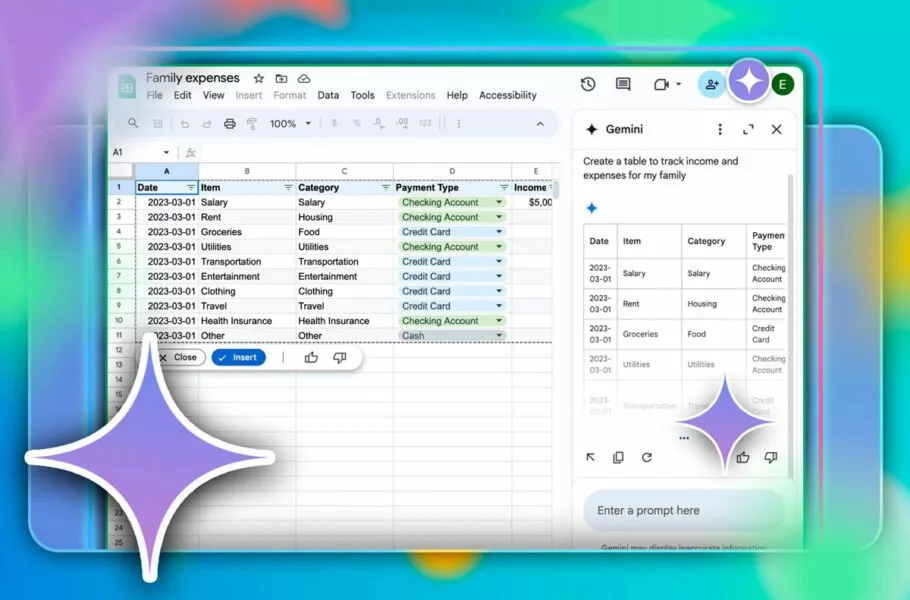
Task: Open the View menu
Action: click(x=214, y=95)
